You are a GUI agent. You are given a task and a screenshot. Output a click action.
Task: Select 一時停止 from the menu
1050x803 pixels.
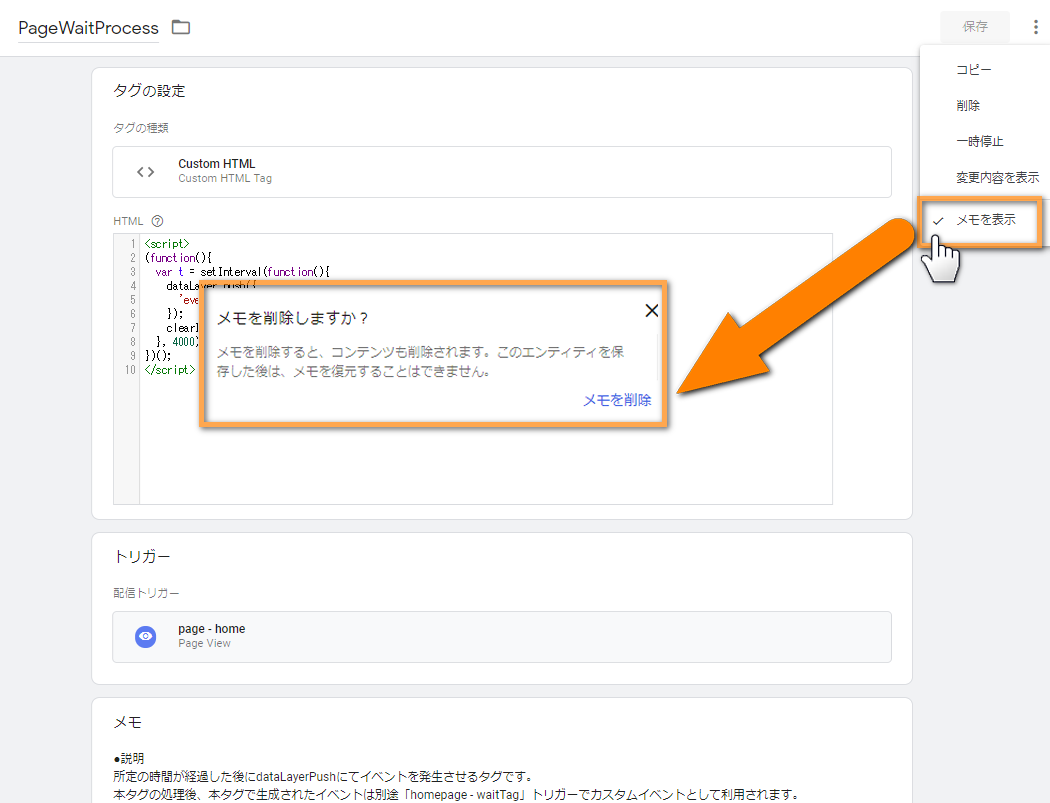coord(980,141)
